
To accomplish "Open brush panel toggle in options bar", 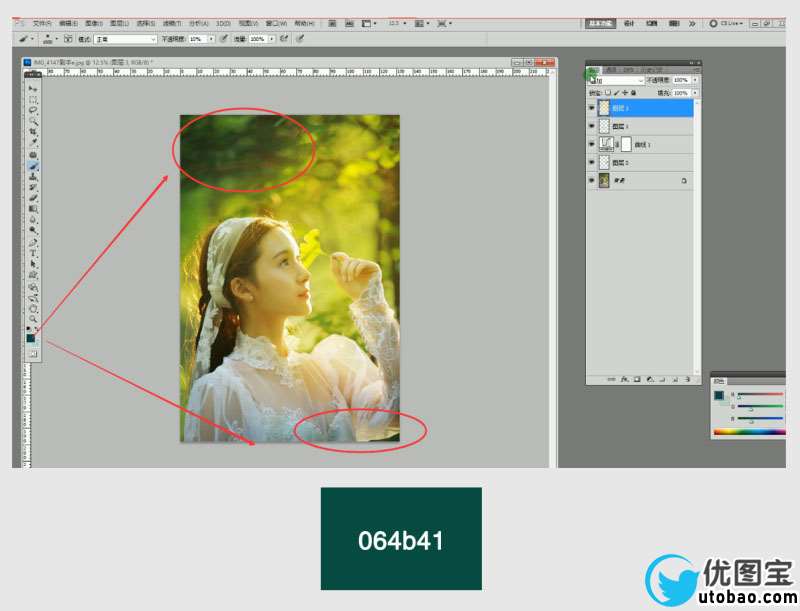I will coord(68,39).
